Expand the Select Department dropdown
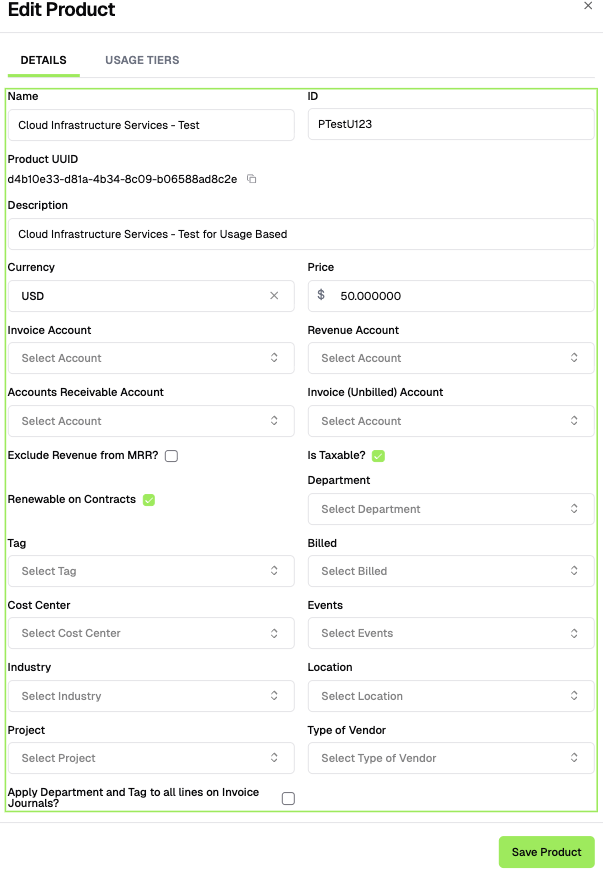The width and height of the screenshot is (603, 876). pyautogui.click(x=450, y=509)
